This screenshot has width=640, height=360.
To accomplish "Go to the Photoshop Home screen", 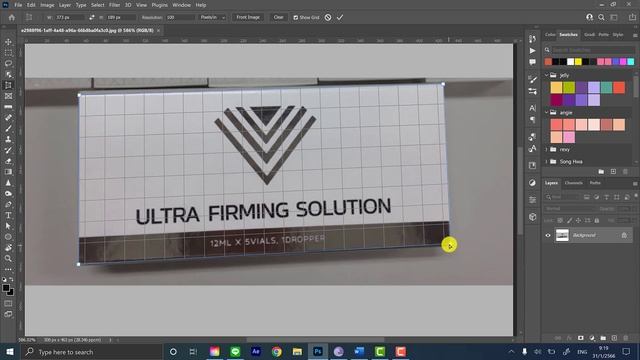I will [x=11, y=17].
